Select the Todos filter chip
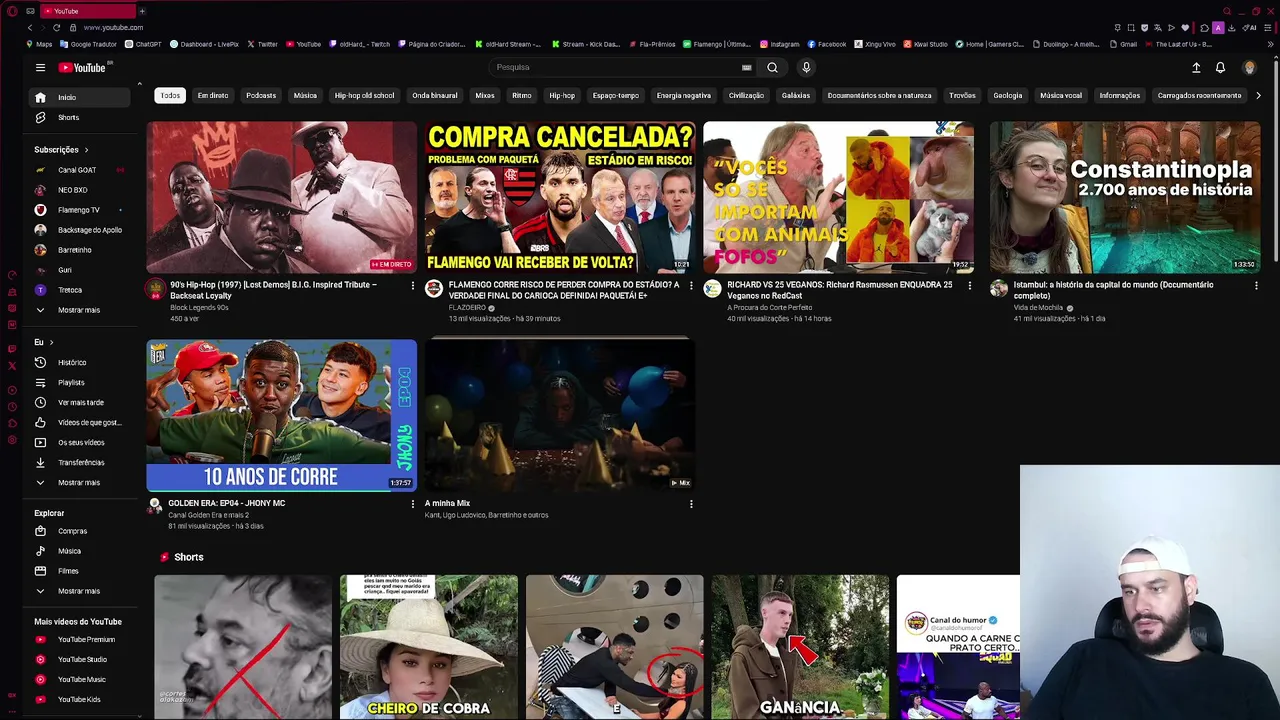Viewport: 1280px width, 720px height. [170, 95]
